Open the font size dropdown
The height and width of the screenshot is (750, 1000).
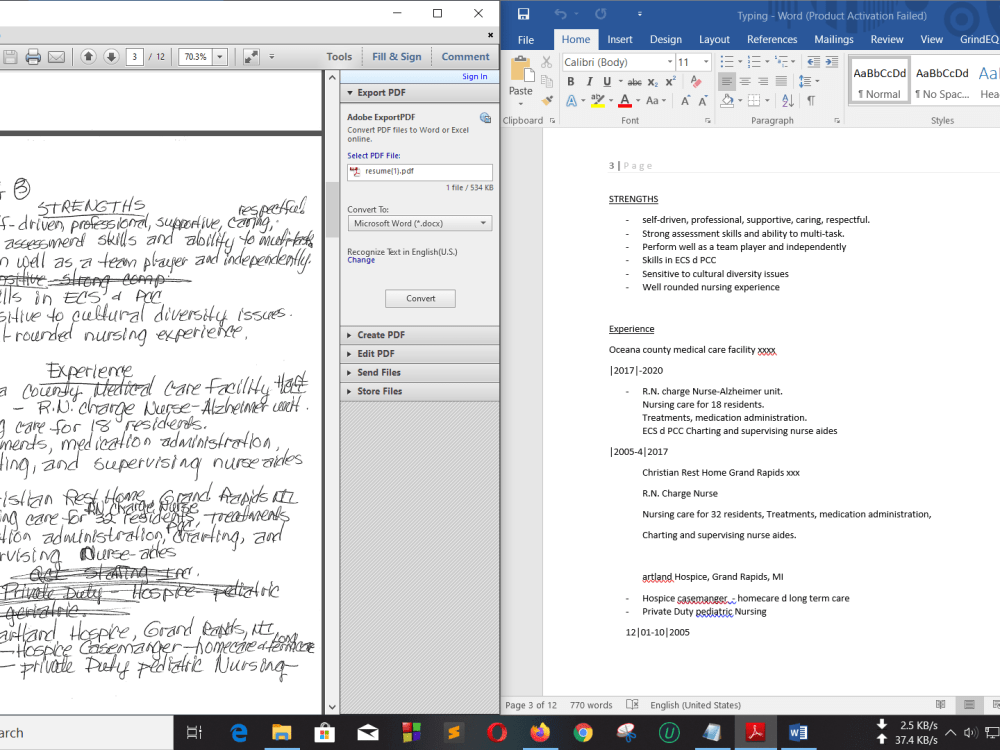click(x=706, y=62)
